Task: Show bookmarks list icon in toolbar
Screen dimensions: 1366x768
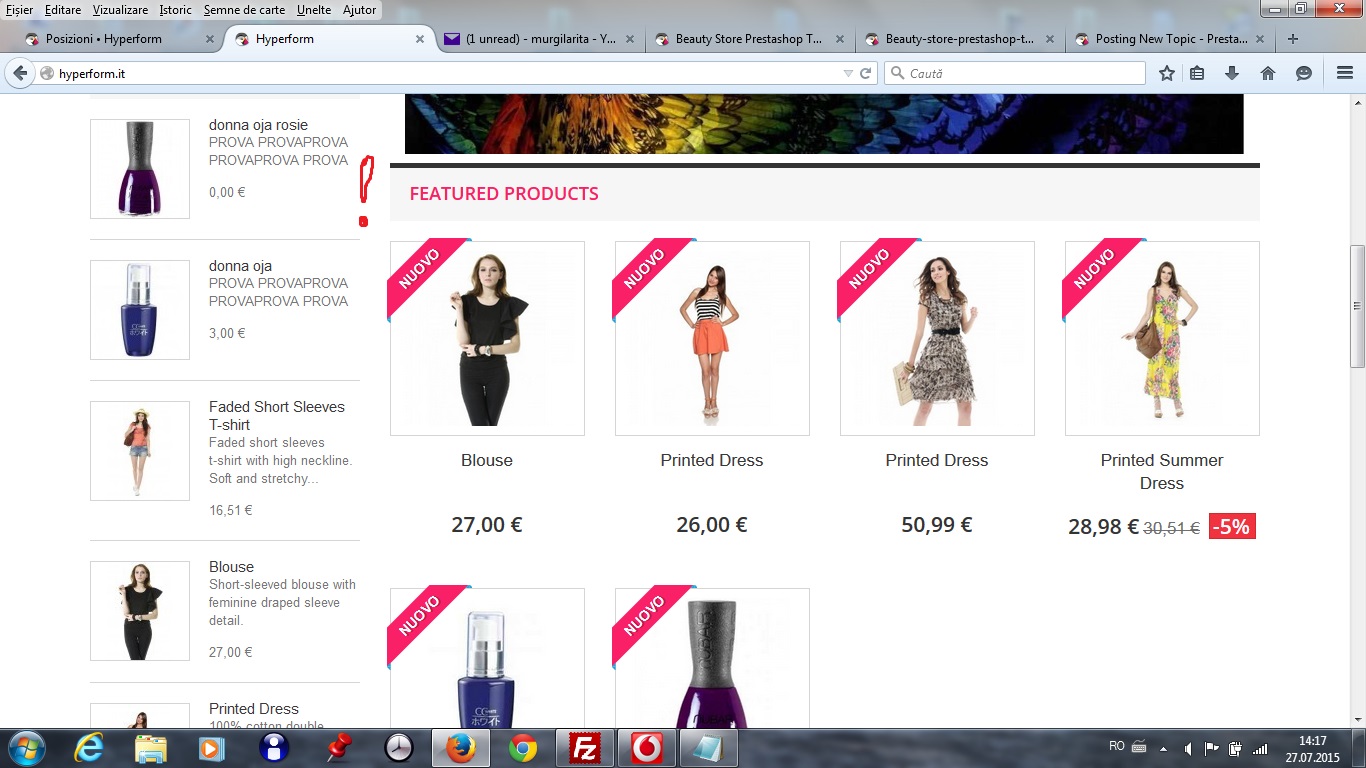Action: coord(1197,73)
